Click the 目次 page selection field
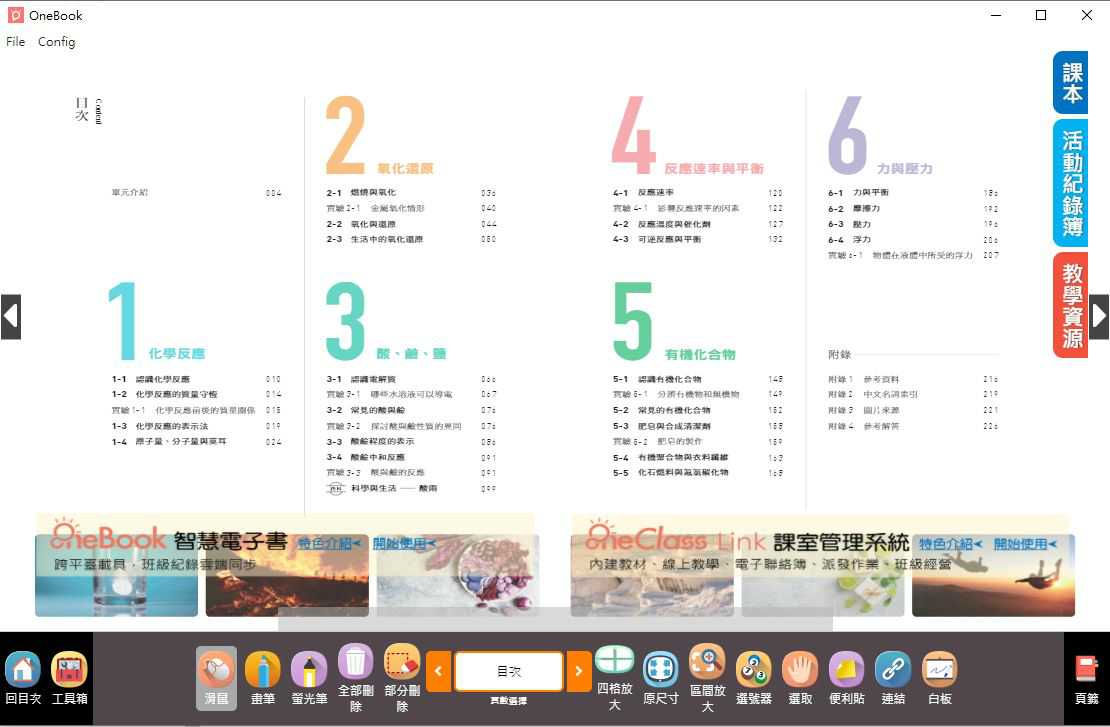The image size is (1110, 727). pyautogui.click(x=509, y=671)
